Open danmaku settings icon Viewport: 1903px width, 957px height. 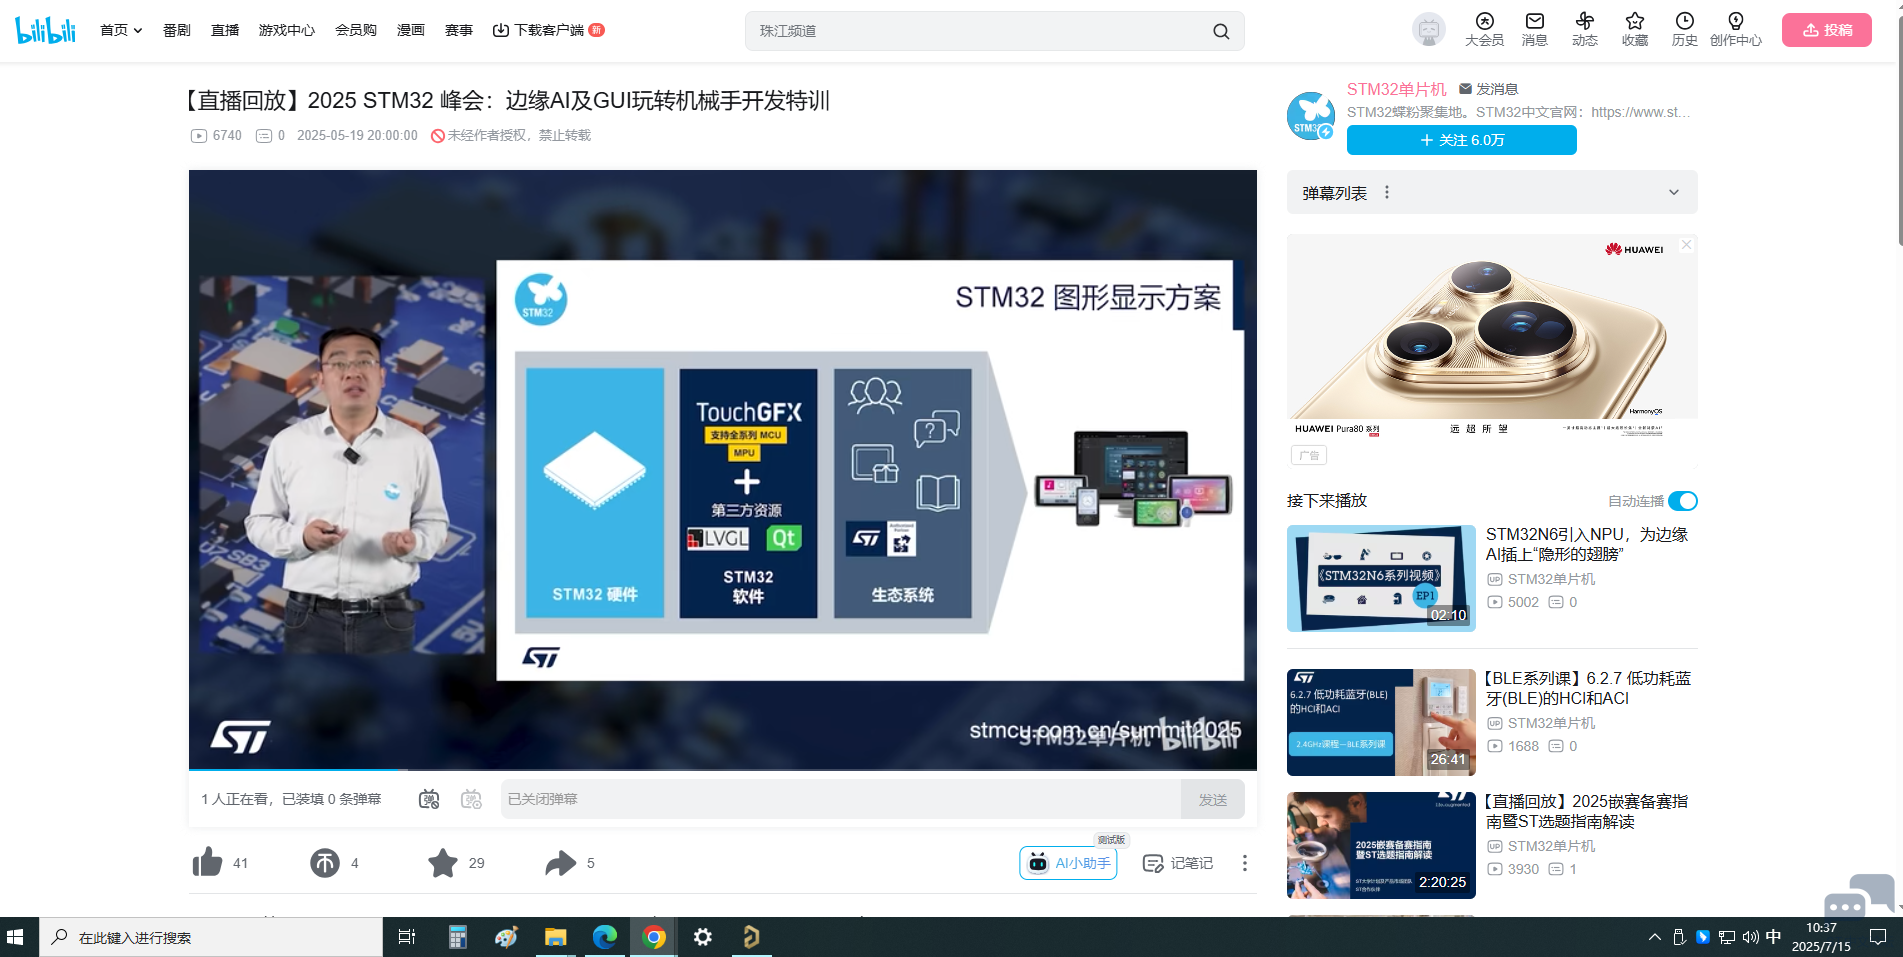coord(471,799)
